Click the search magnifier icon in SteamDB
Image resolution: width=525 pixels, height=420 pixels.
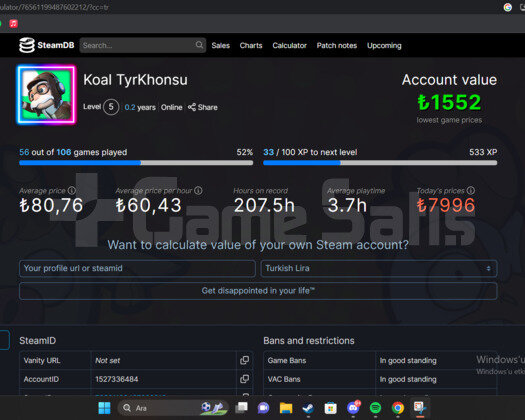click(x=199, y=45)
